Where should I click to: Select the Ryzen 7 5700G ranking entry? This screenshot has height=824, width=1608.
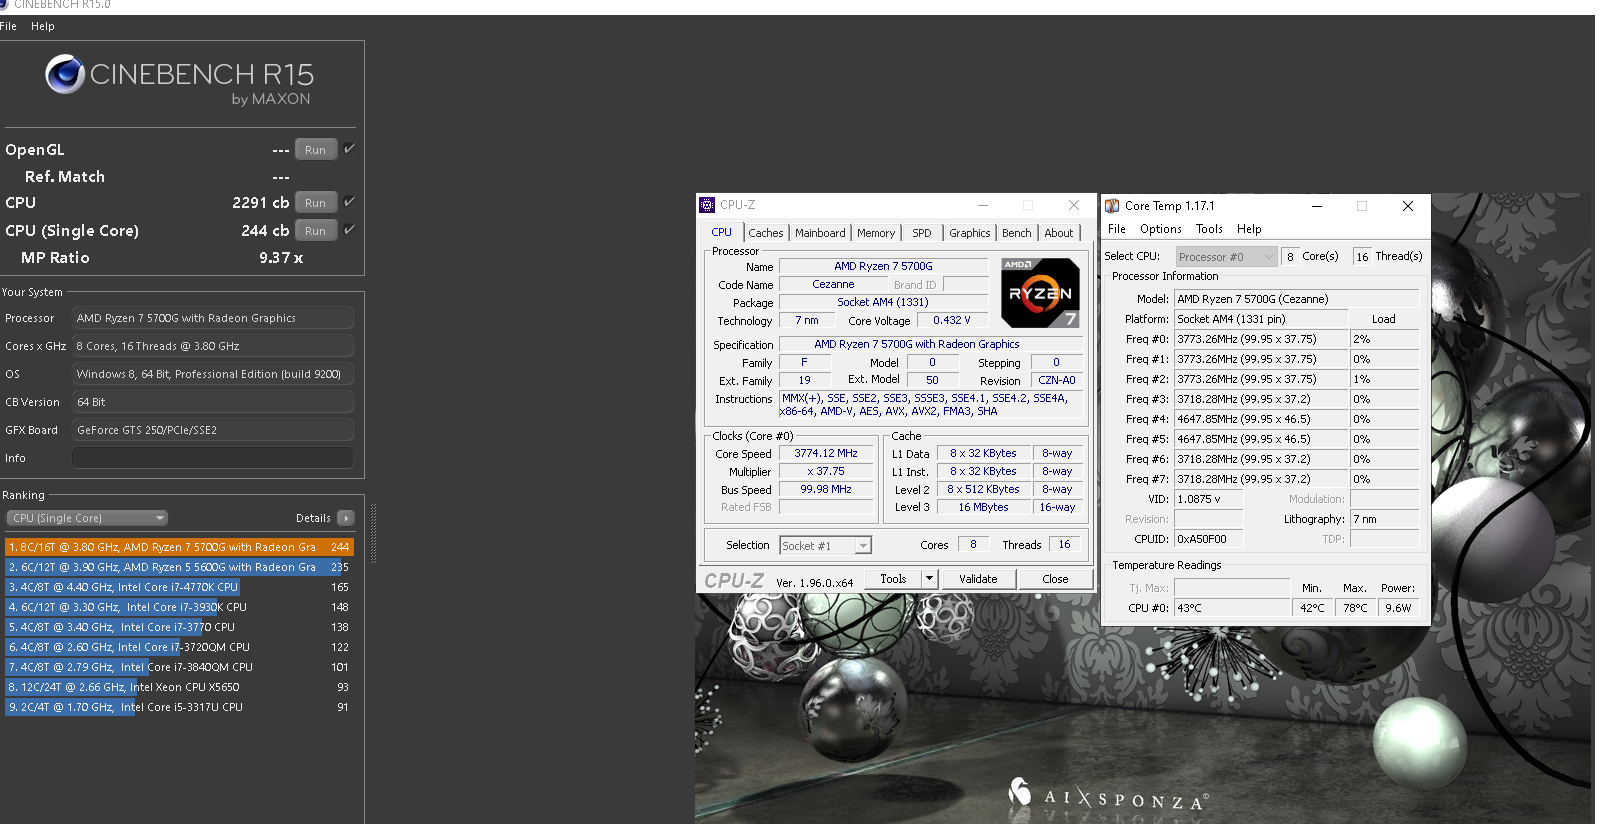[179, 547]
